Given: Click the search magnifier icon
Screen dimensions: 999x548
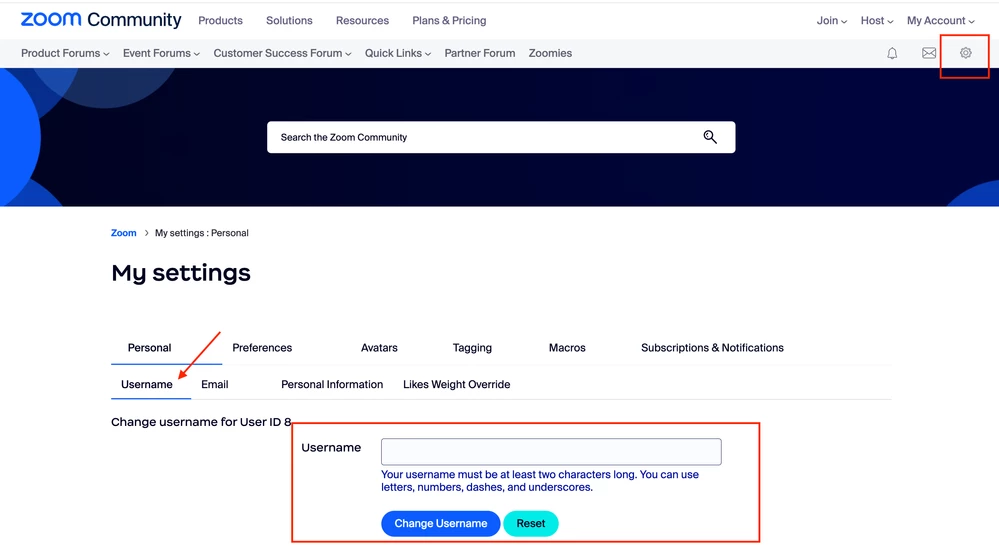Looking at the screenshot, I should pyautogui.click(x=710, y=137).
